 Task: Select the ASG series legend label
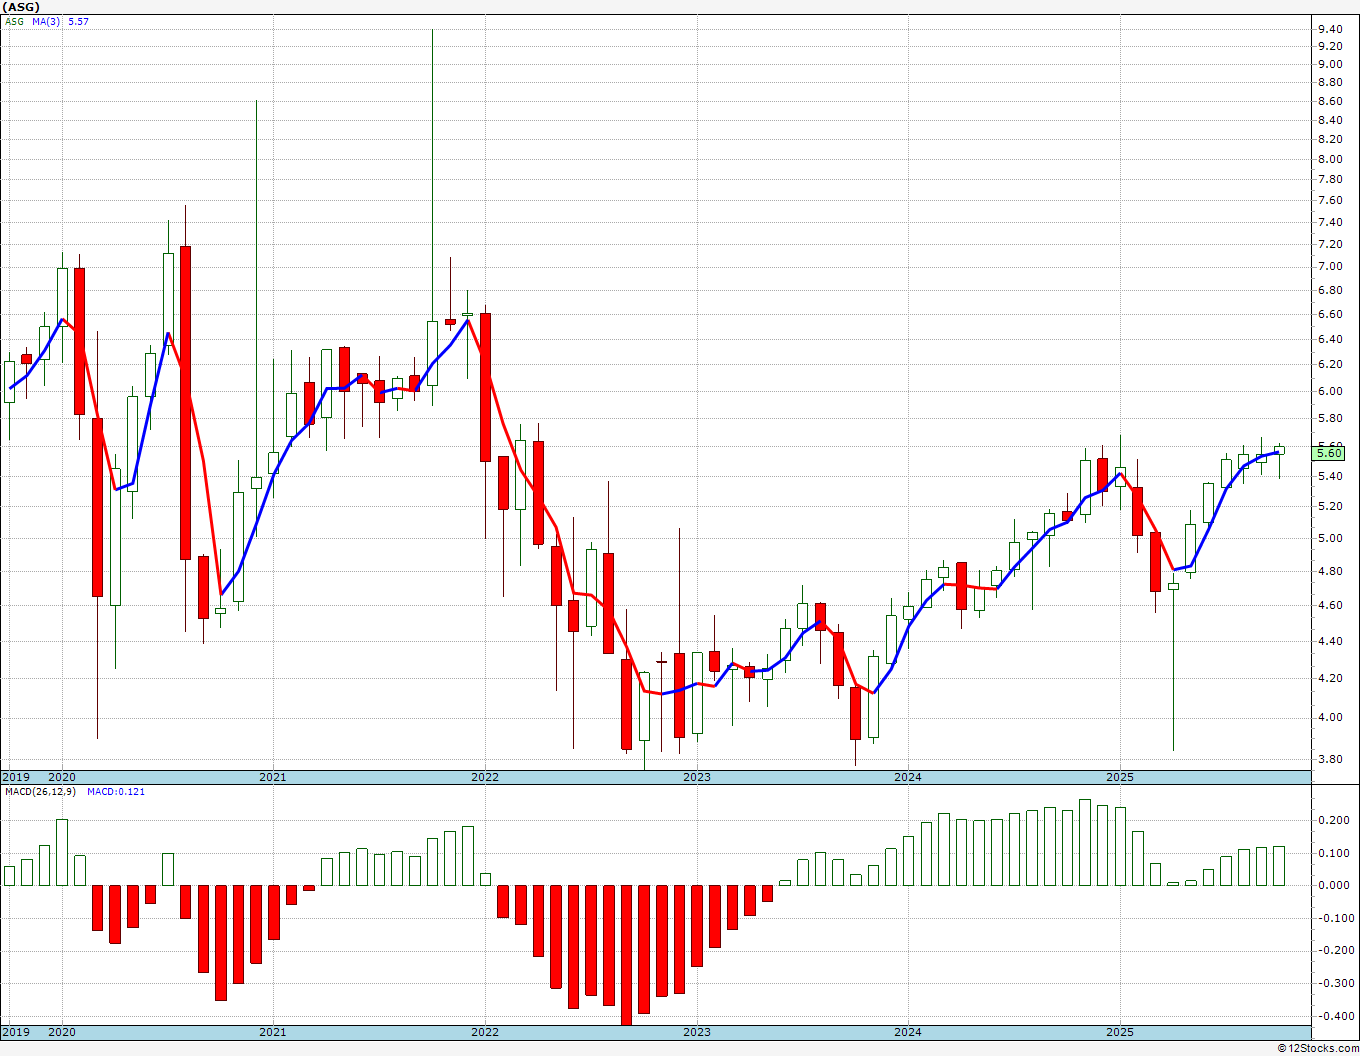point(14,21)
